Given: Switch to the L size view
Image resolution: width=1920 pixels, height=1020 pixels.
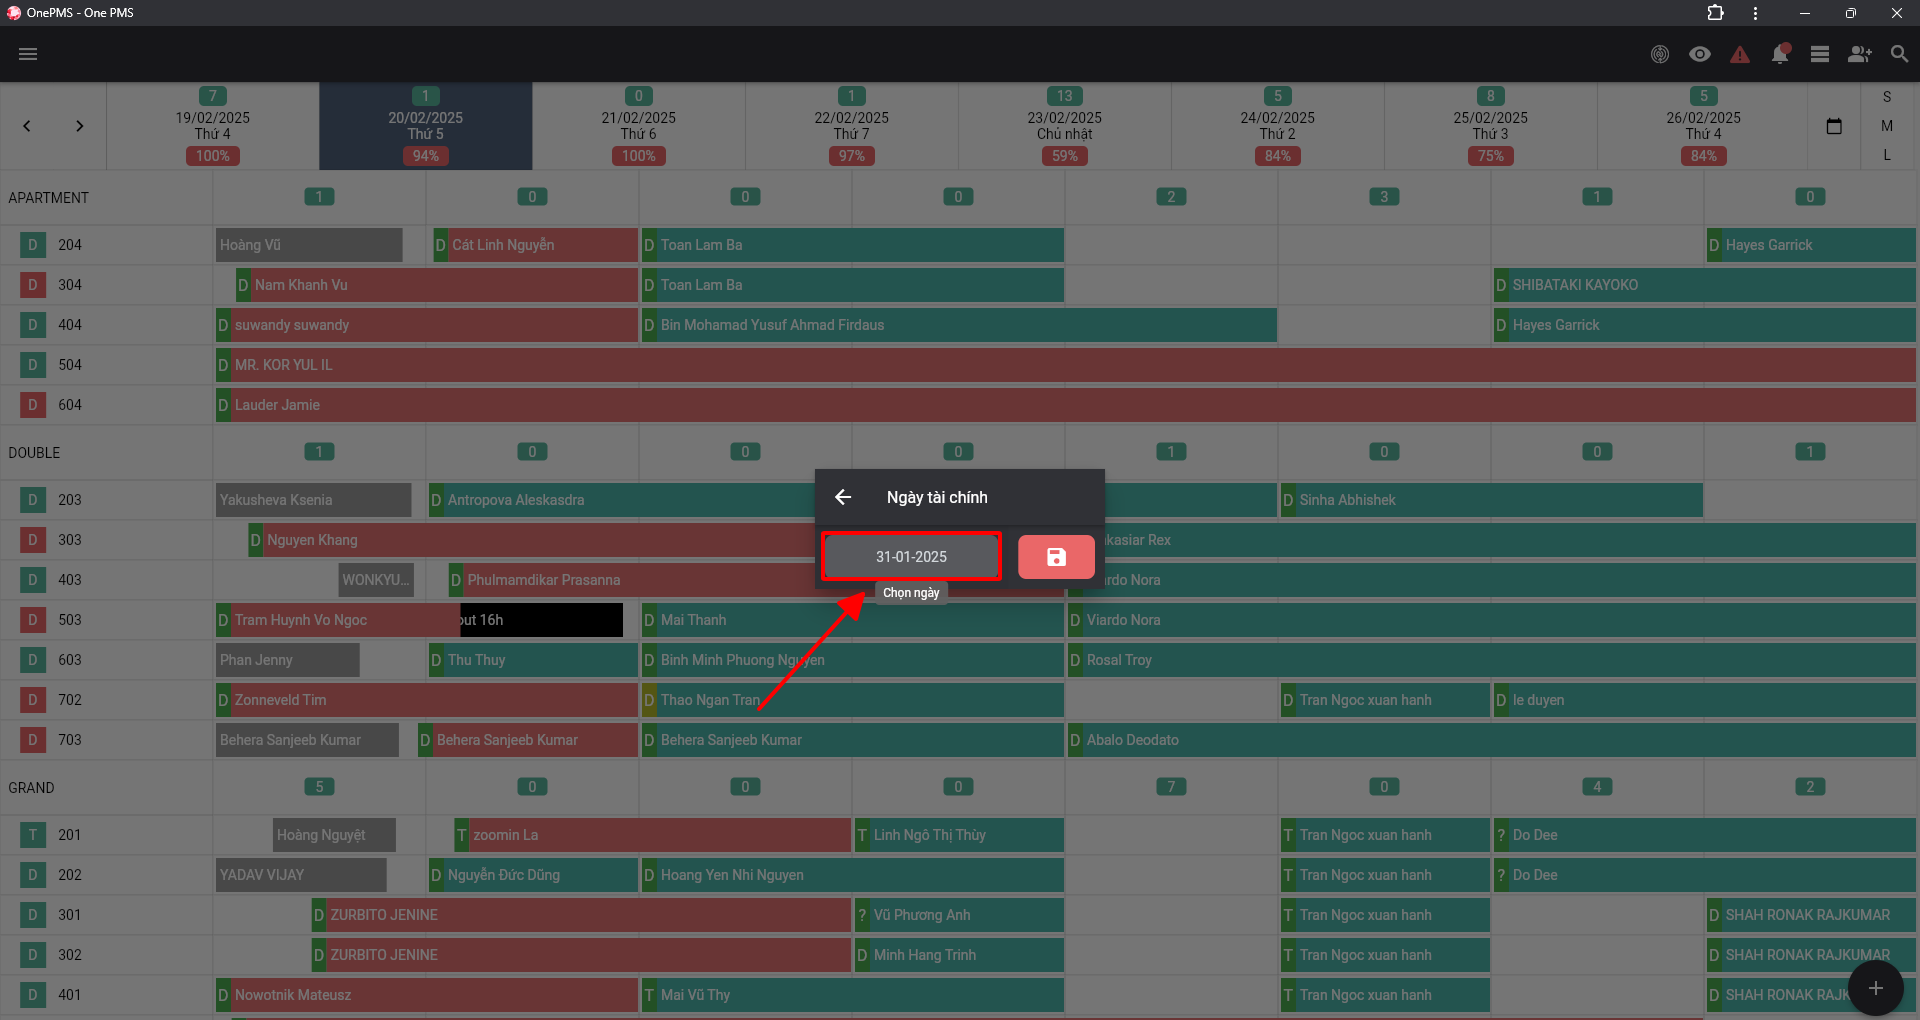Looking at the screenshot, I should click(1887, 155).
